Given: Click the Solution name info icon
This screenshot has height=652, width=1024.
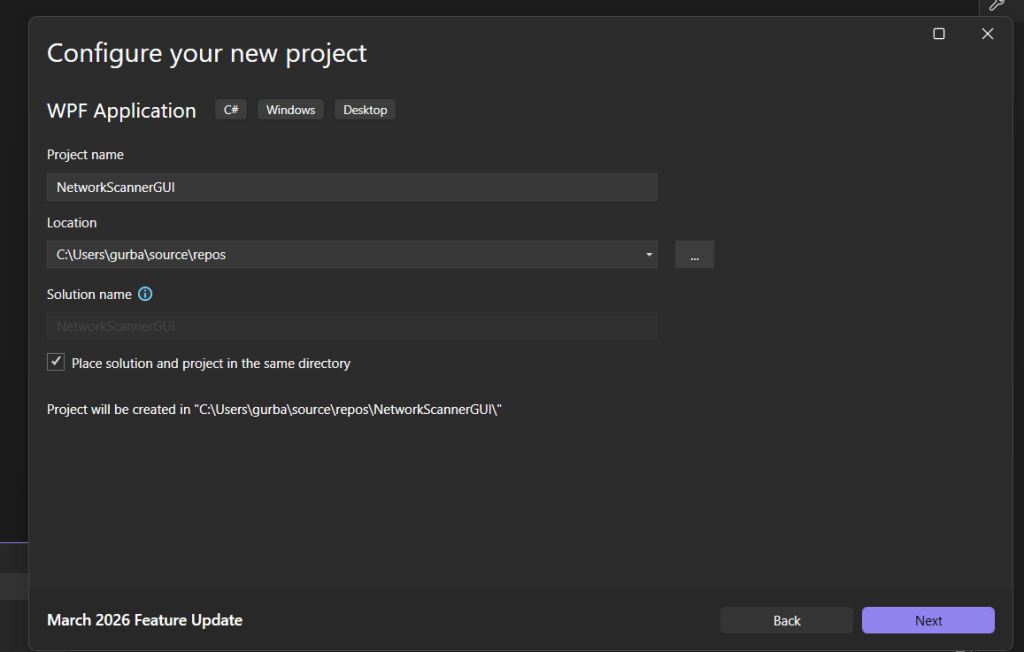Looking at the screenshot, I should tap(145, 294).
